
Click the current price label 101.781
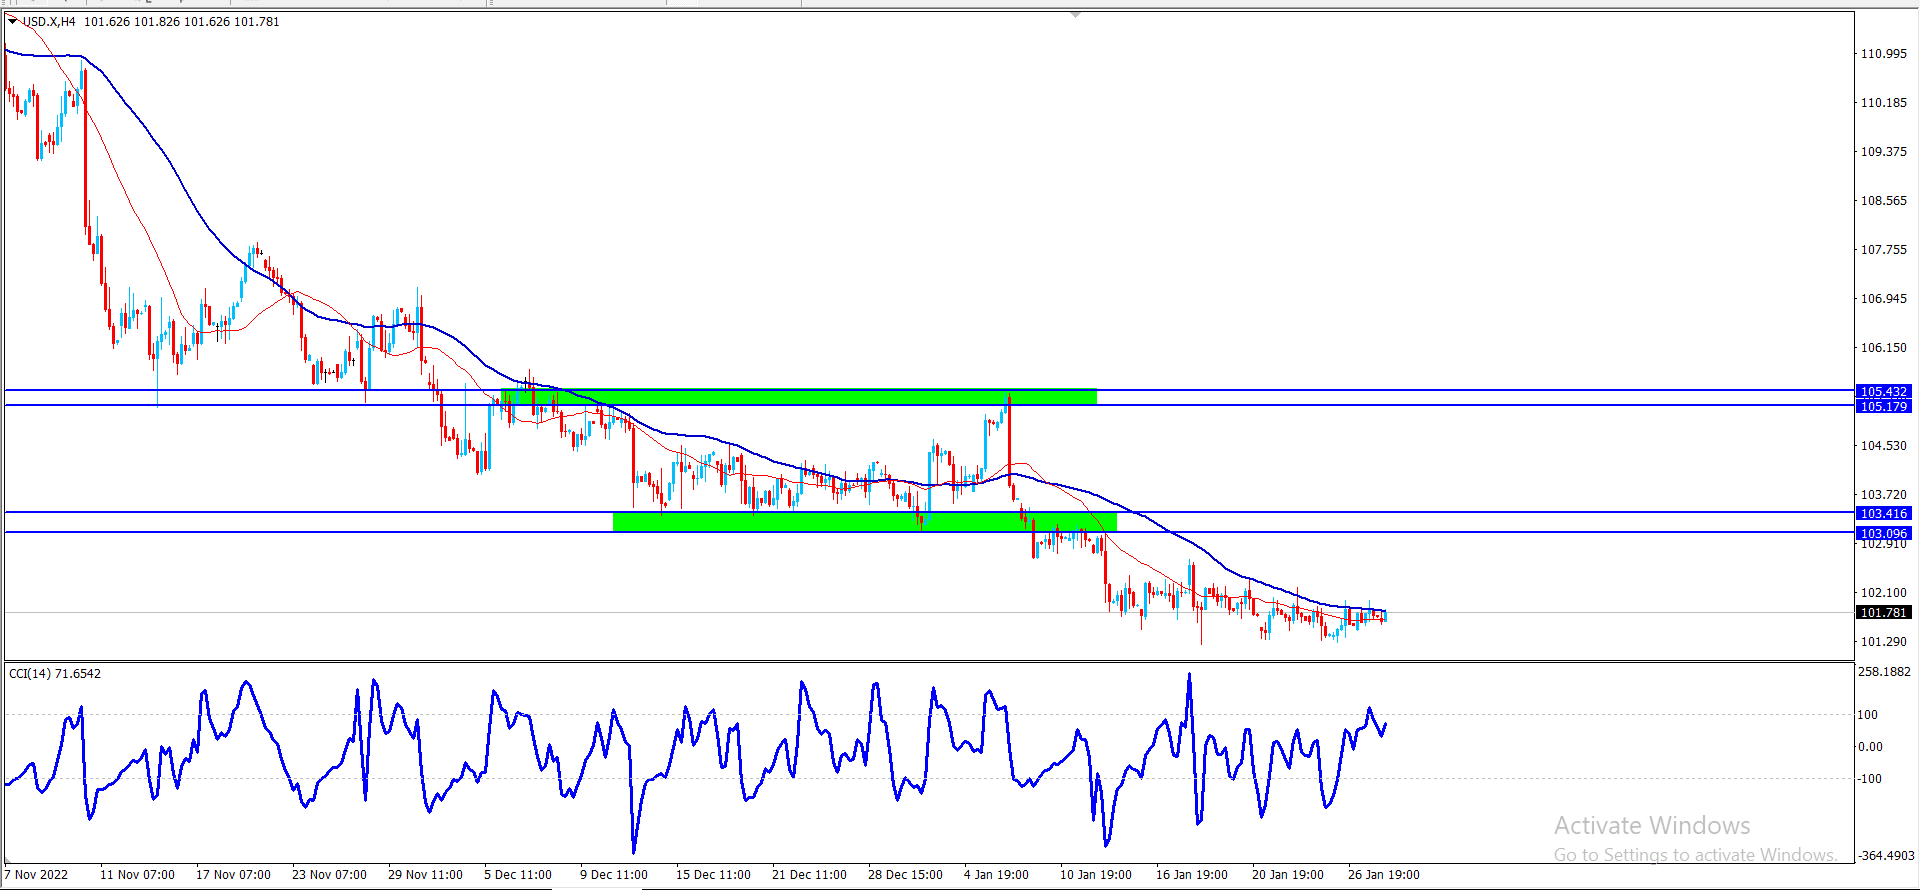1883,613
